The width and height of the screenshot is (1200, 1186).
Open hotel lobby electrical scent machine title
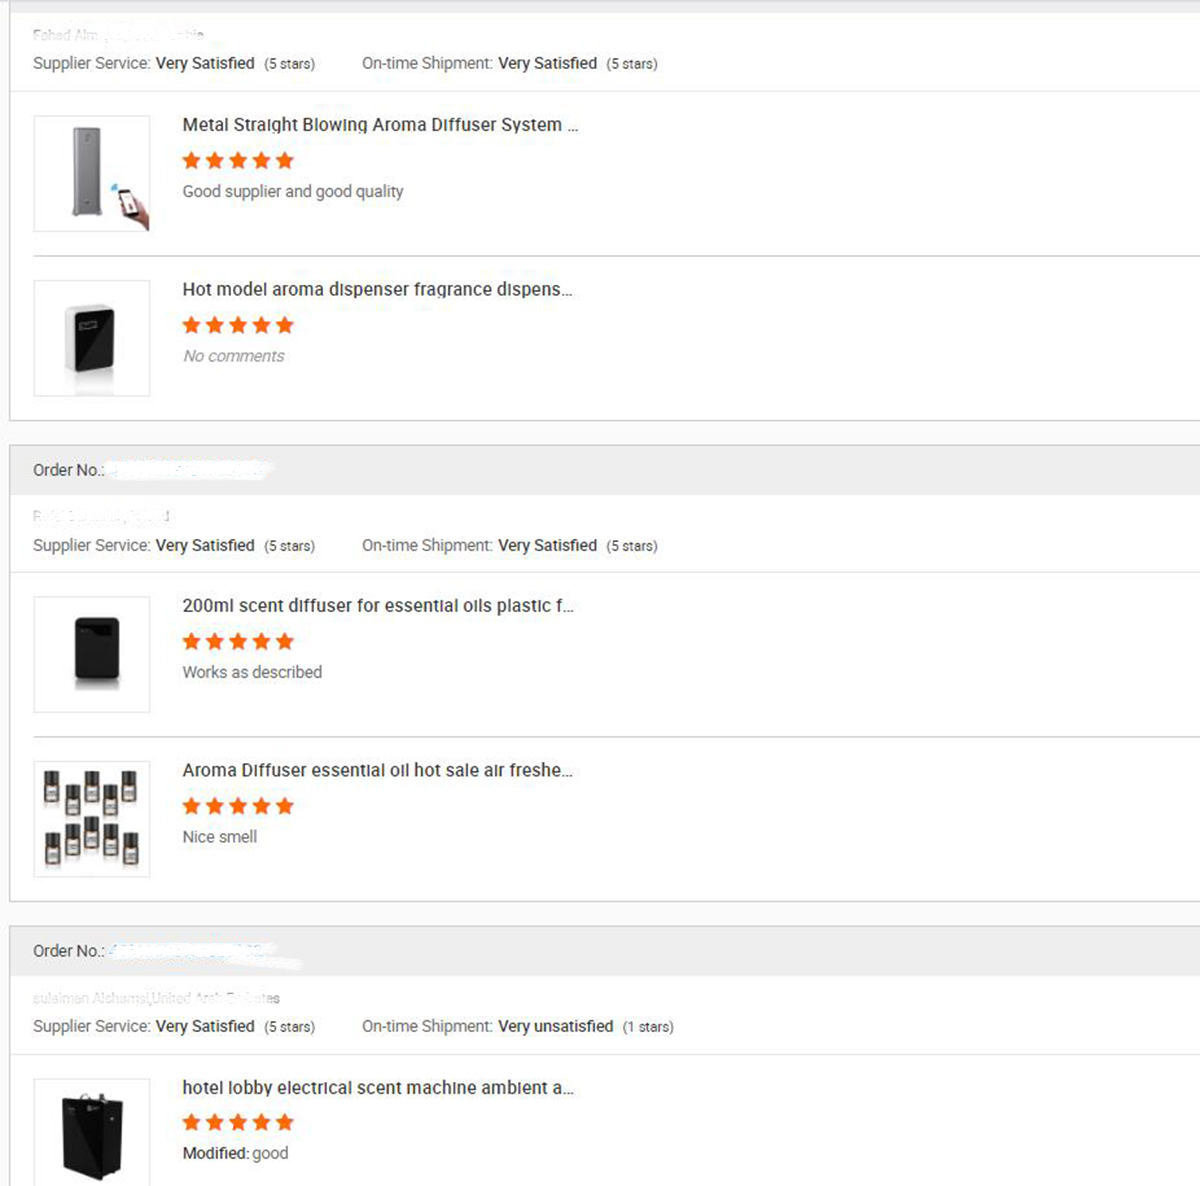pos(378,1087)
